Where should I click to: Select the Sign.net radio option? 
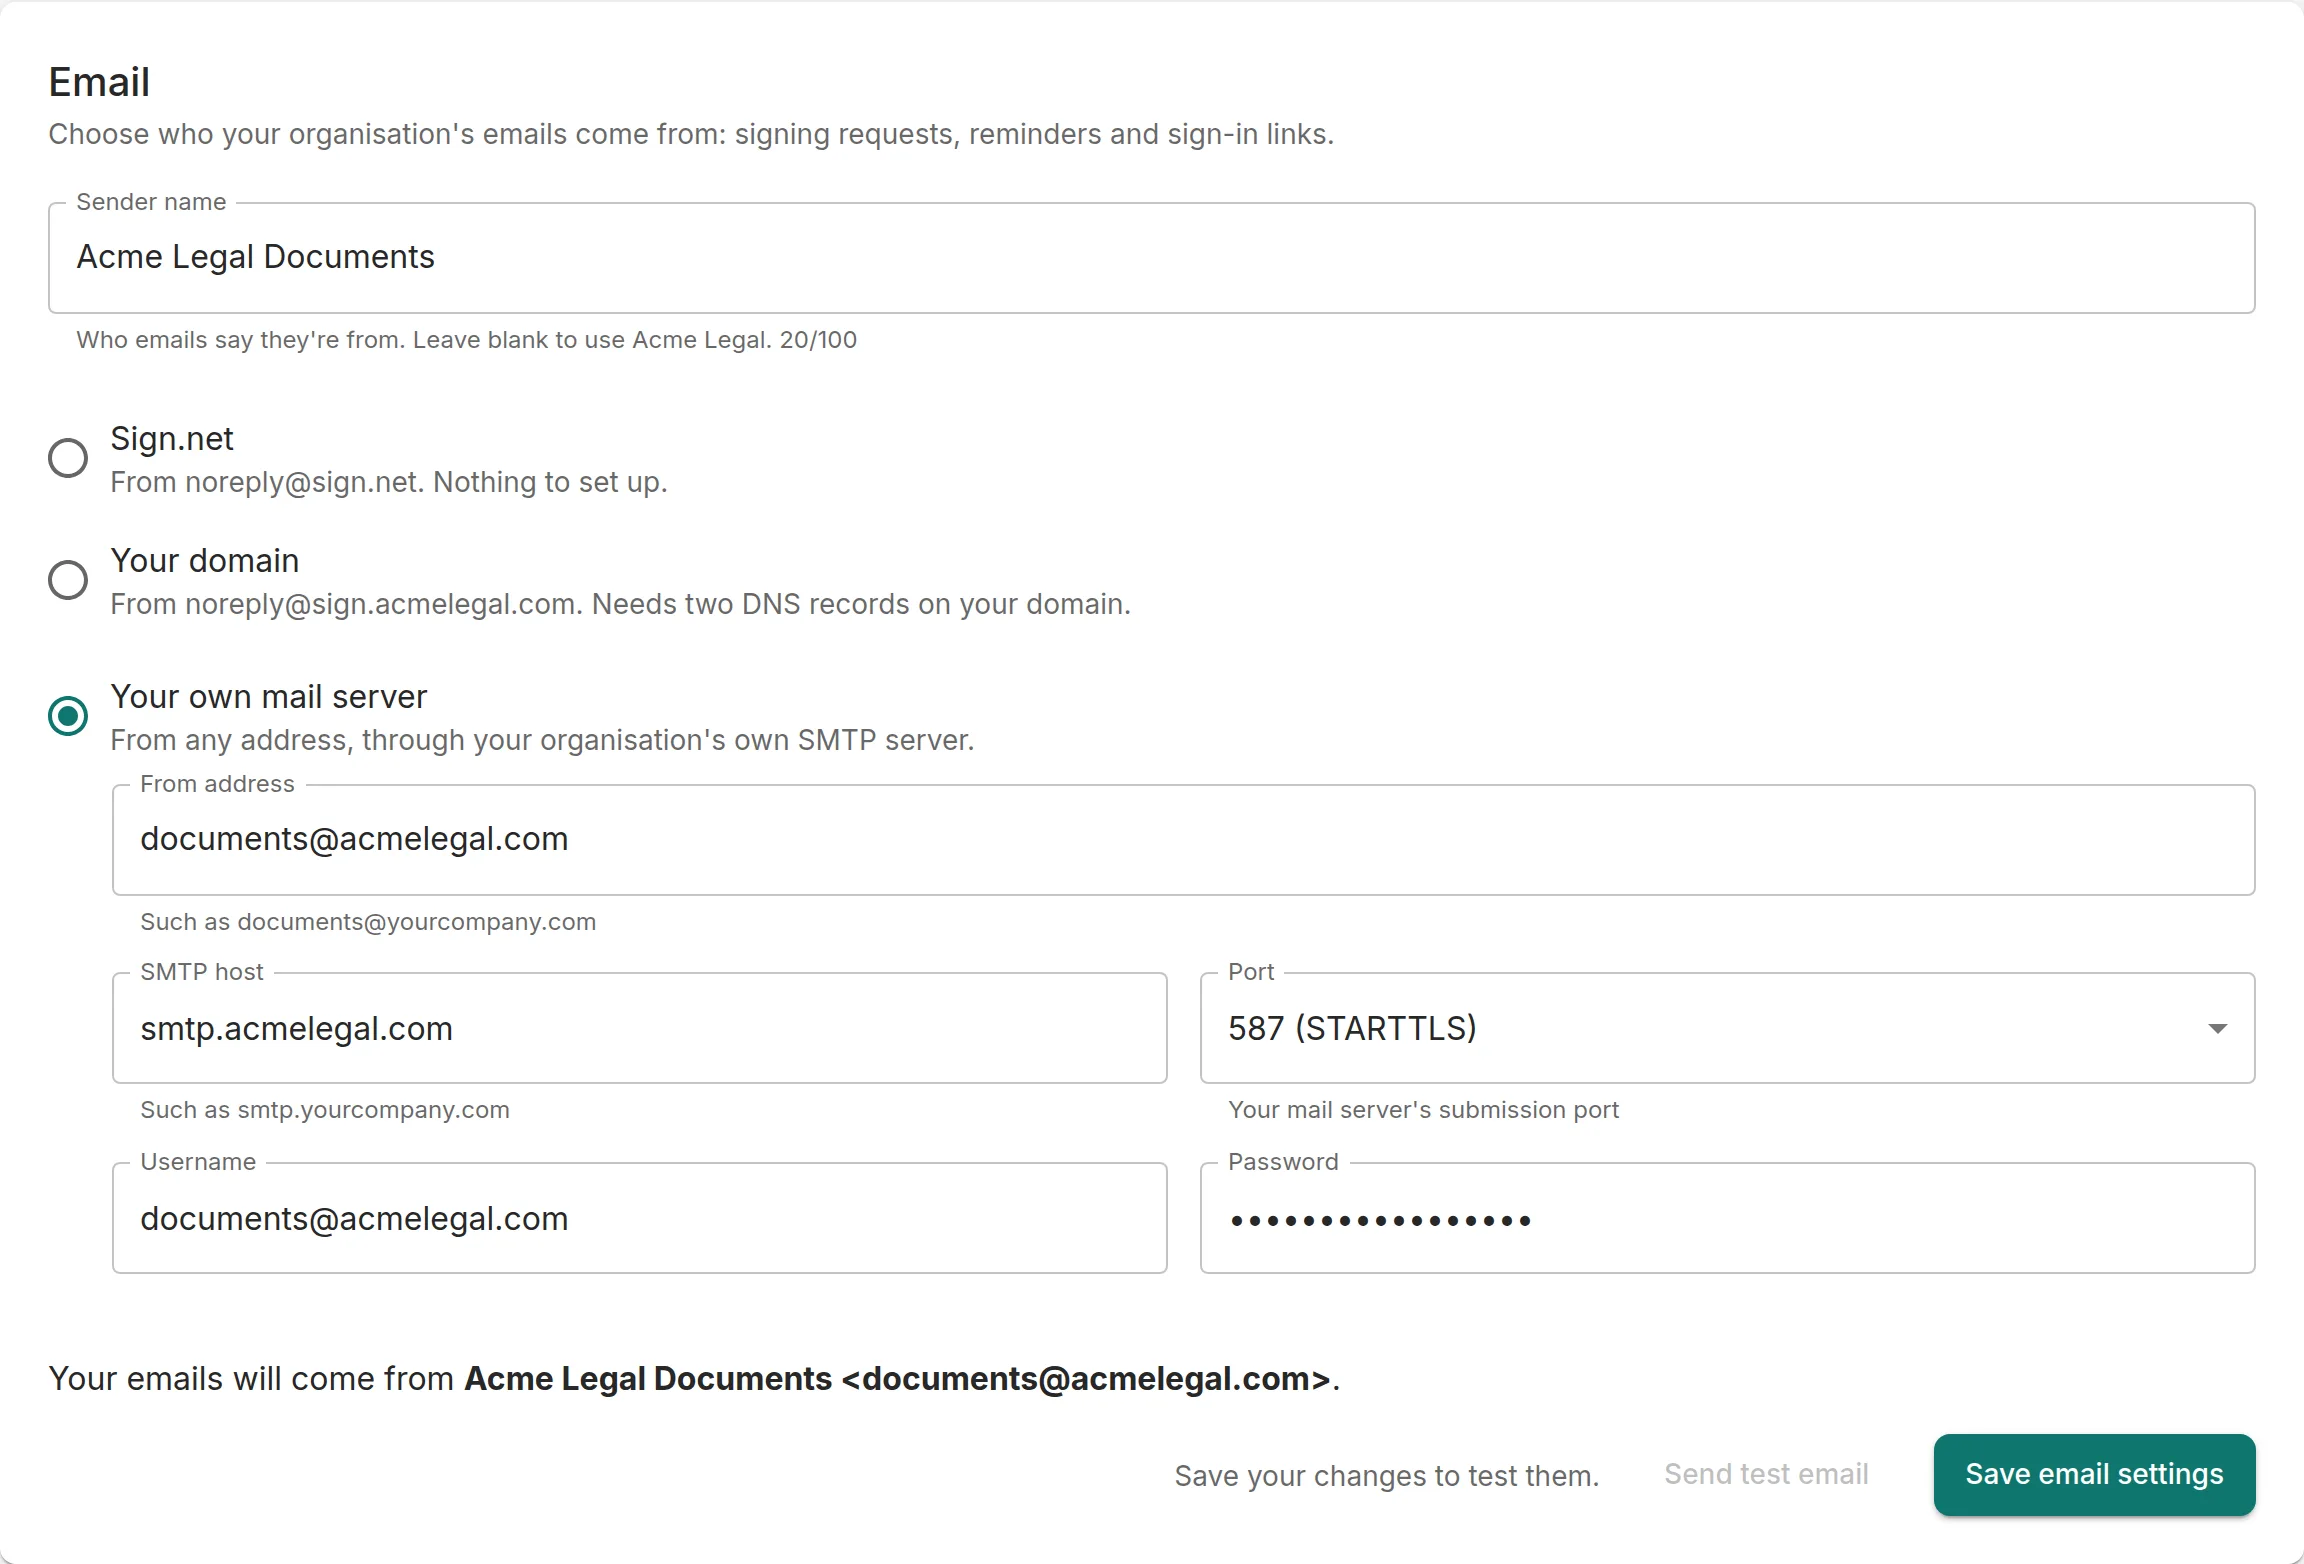click(x=68, y=458)
